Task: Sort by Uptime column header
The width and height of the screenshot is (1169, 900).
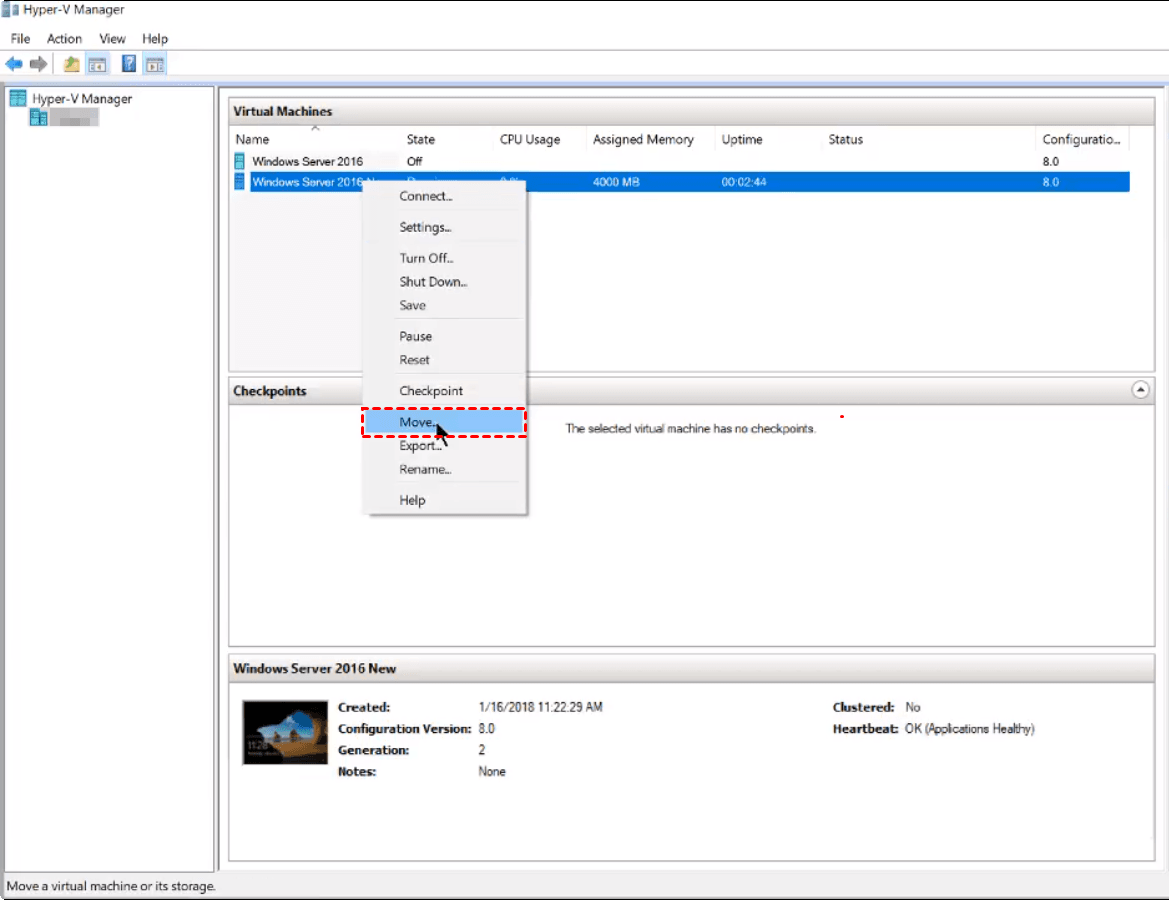Action: [x=769, y=139]
